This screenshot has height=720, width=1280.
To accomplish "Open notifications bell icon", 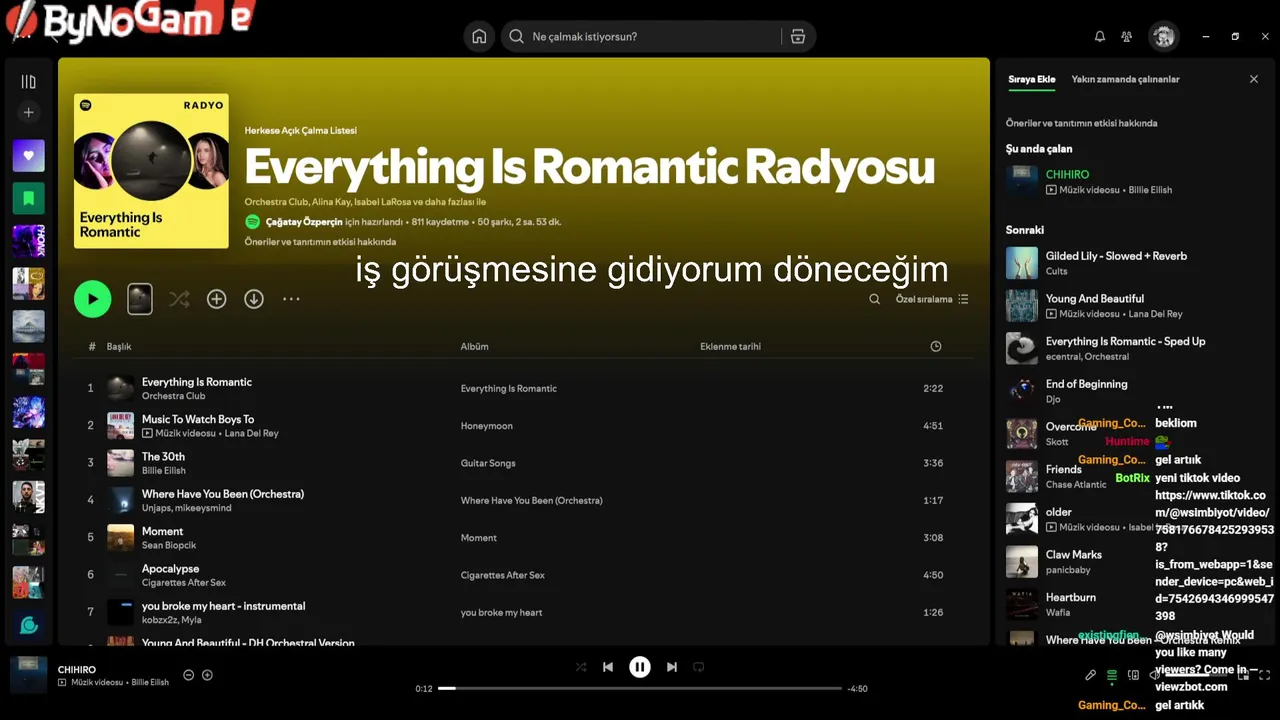I will click(x=1100, y=37).
